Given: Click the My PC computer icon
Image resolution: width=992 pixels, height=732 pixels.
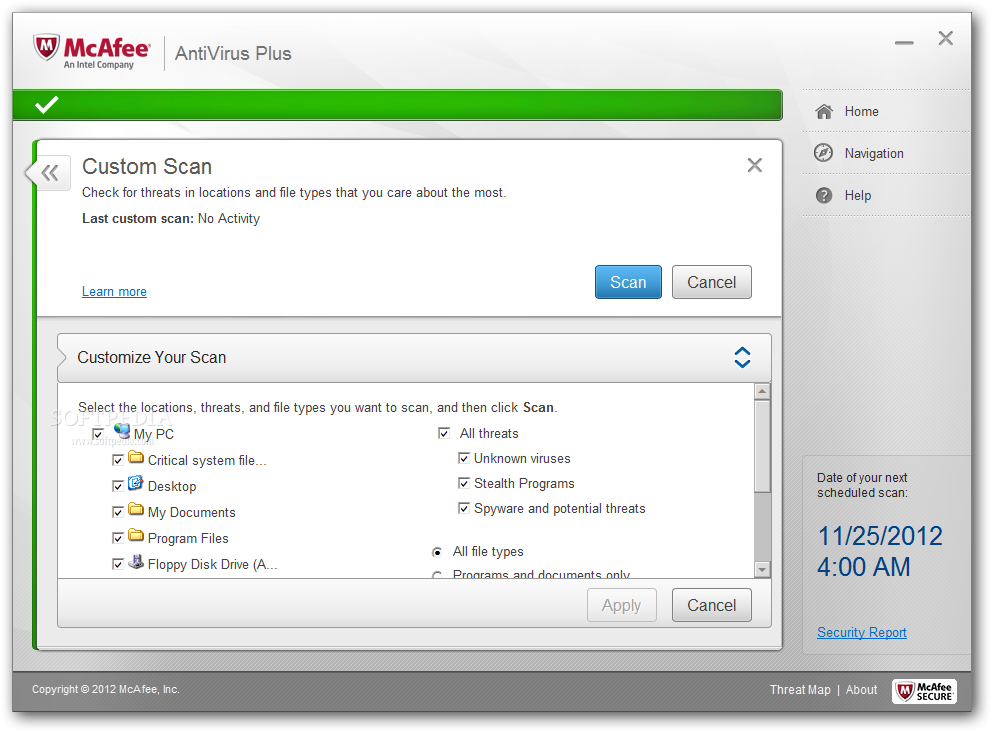Looking at the screenshot, I should coord(122,430).
